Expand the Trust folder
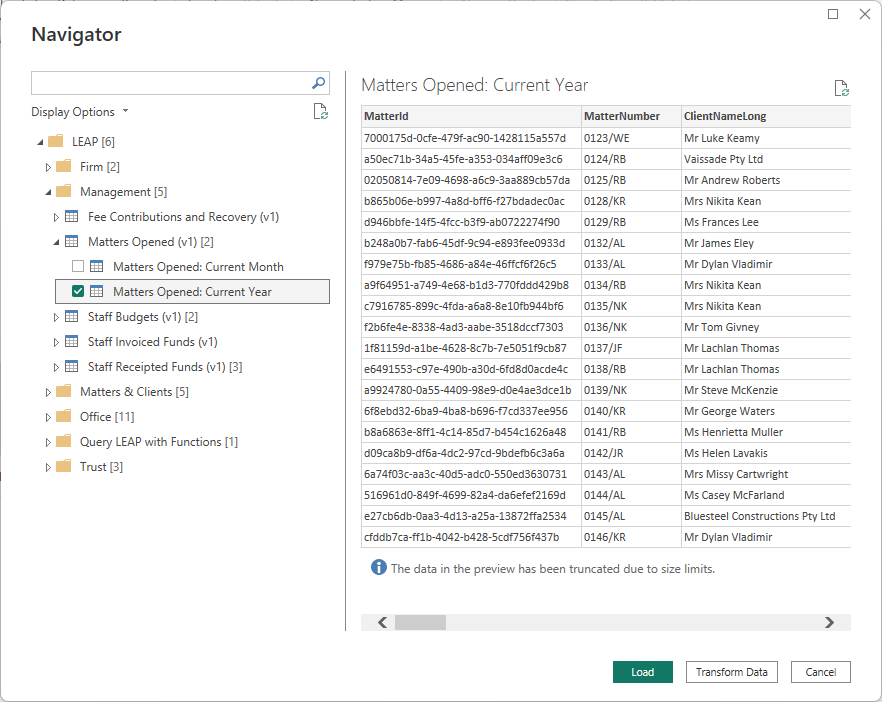This screenshot has width=882, height=702. [48, 466]
